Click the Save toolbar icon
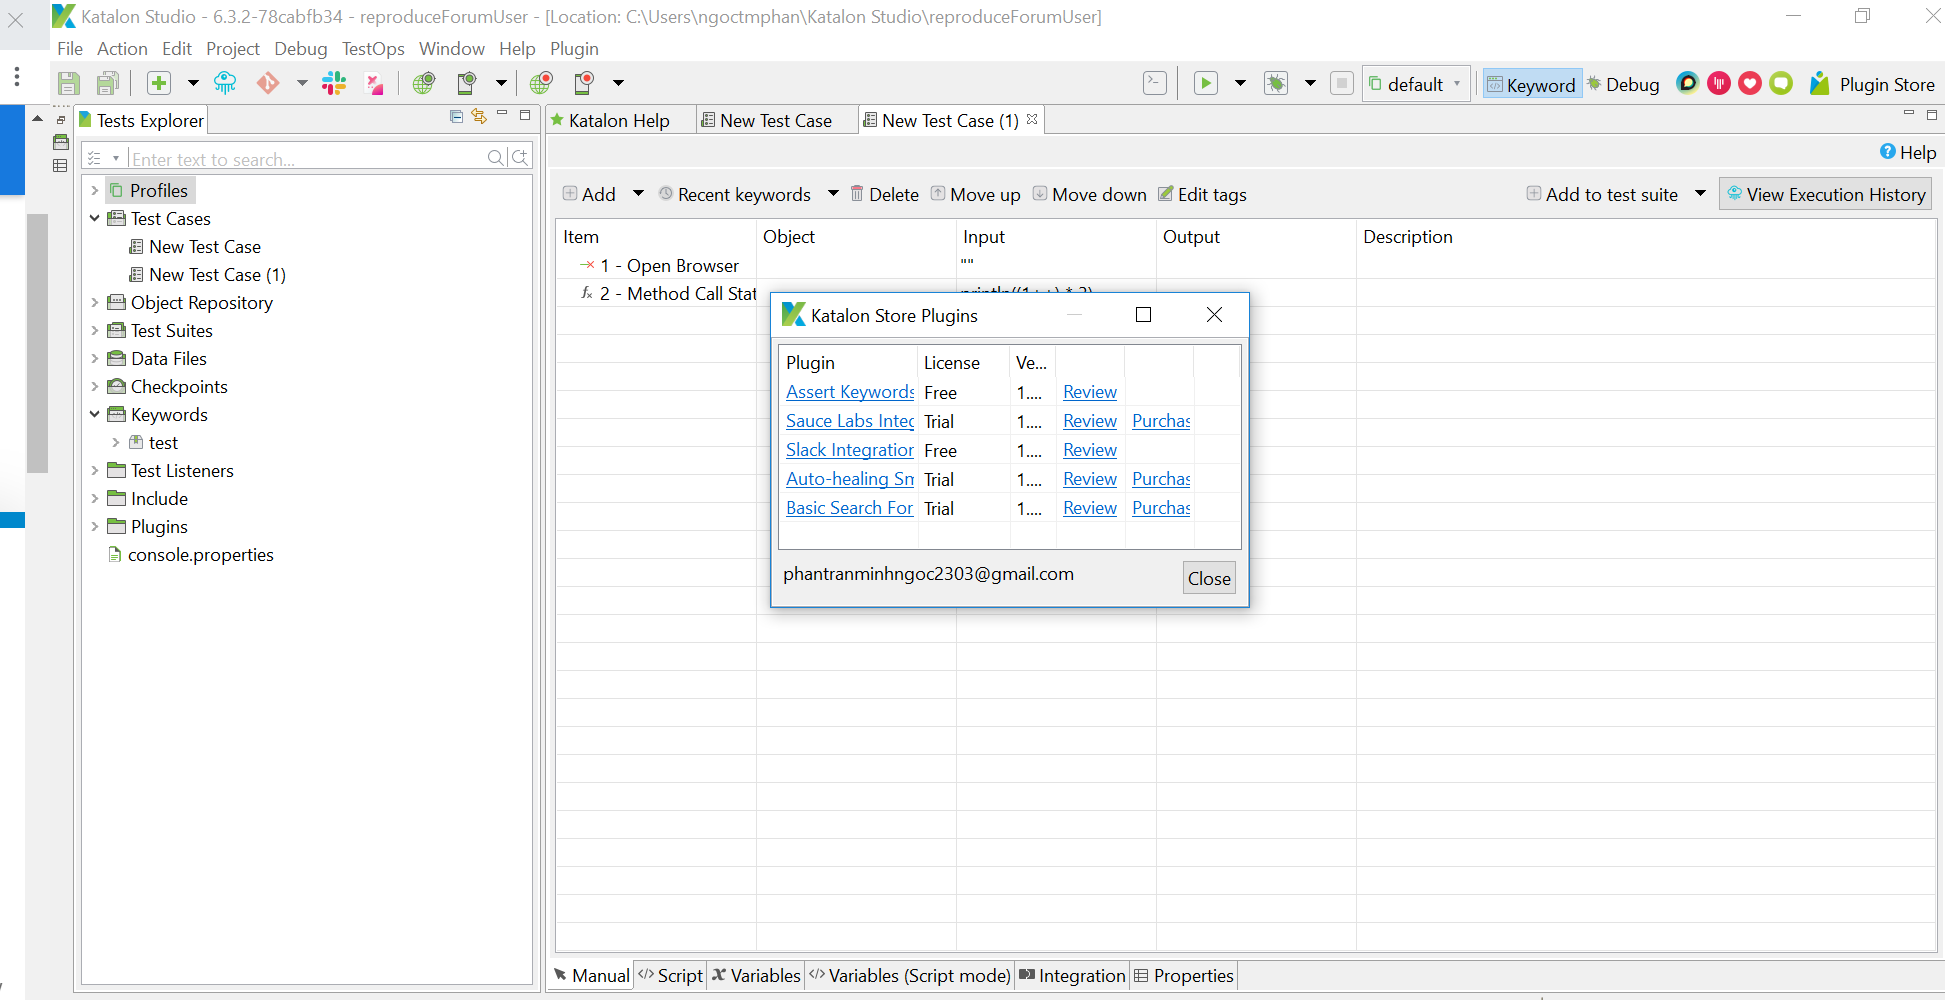Image resolution: width=1945 pixels, height=1000 pixels. 69,83
